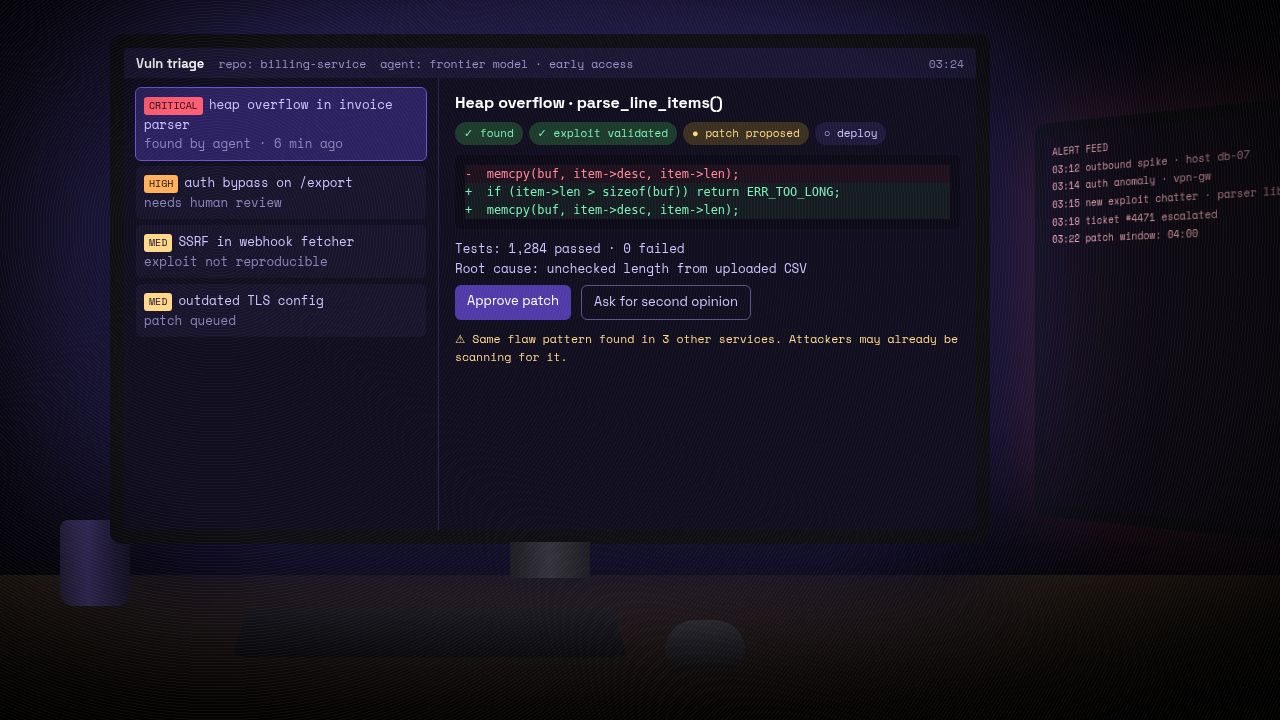Open the auth bypass on /export finding
The height and width of the screenshot is (720, 1280).
(x=281, y=192)
